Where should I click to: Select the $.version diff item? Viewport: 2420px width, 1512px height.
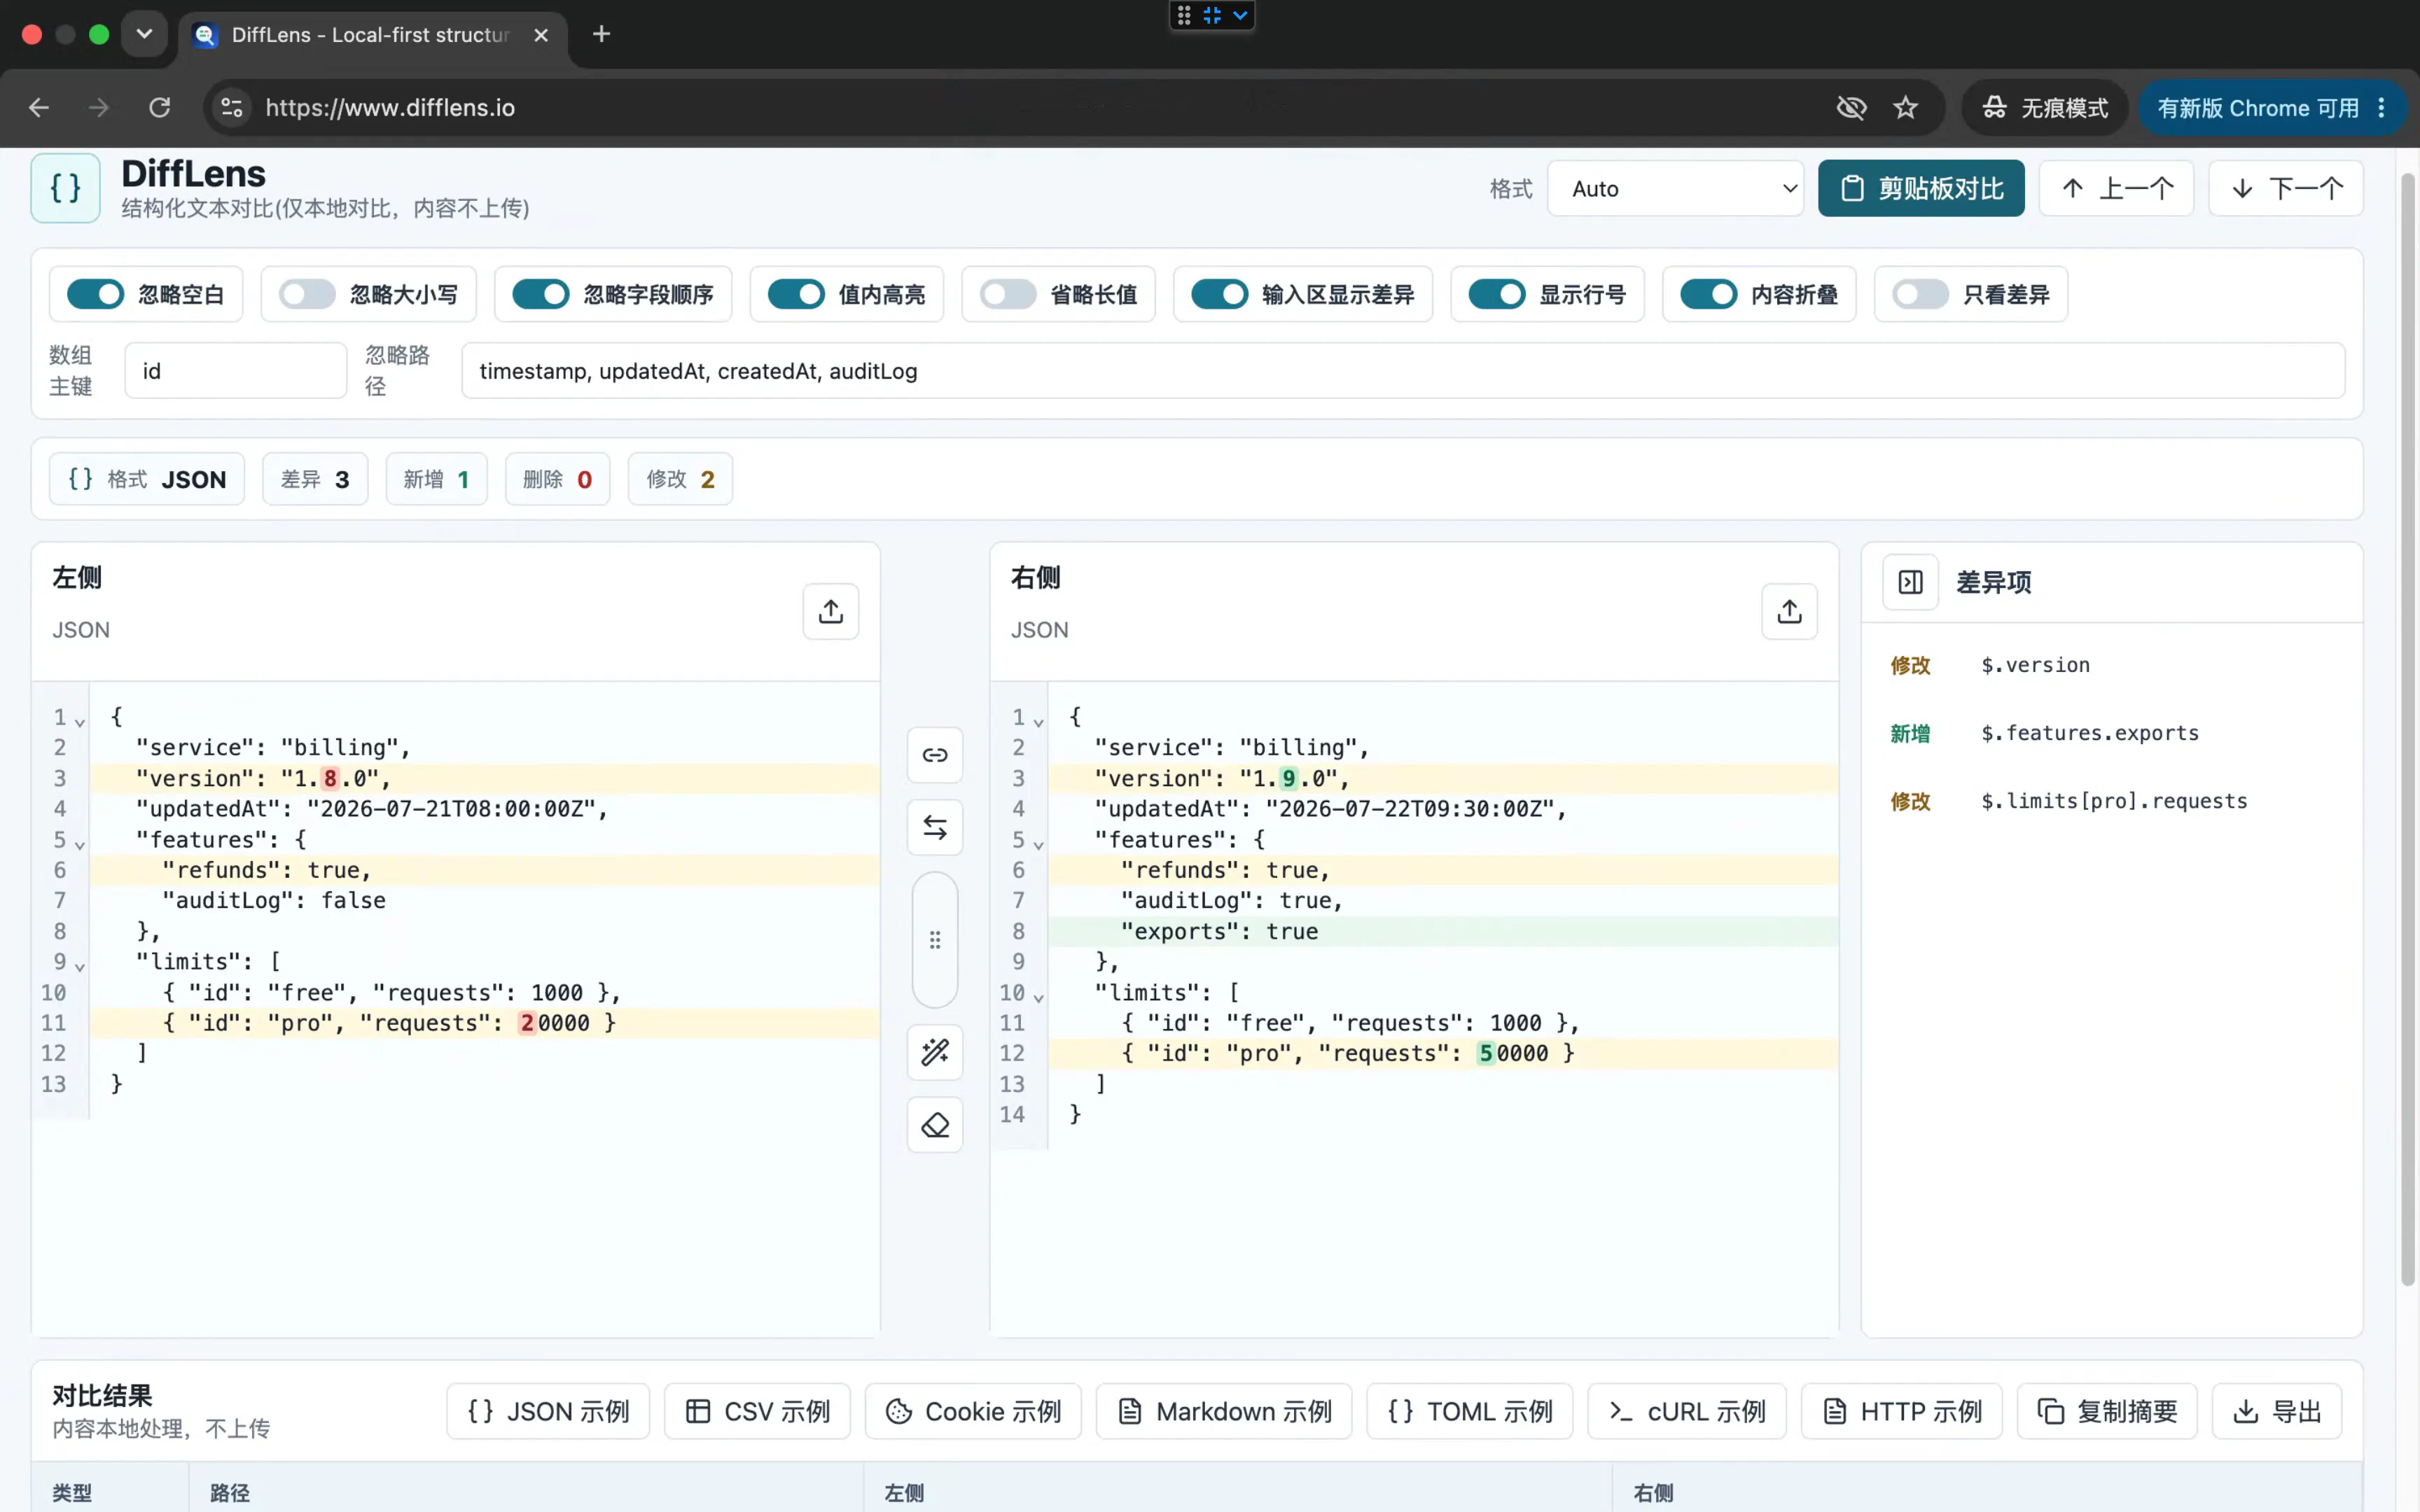[2112, 665]
